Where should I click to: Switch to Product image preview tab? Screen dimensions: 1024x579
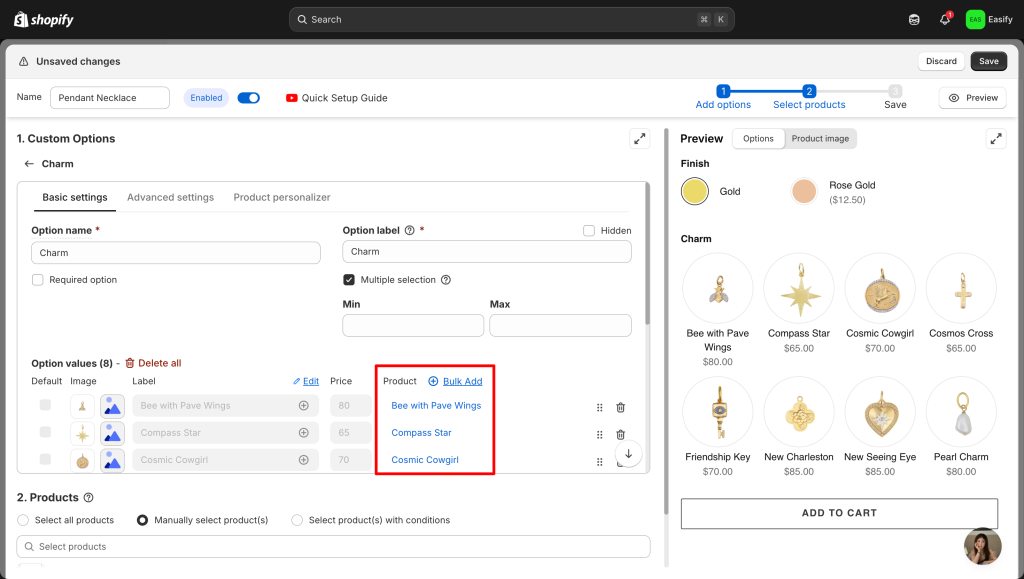click(x=820, y=139)
